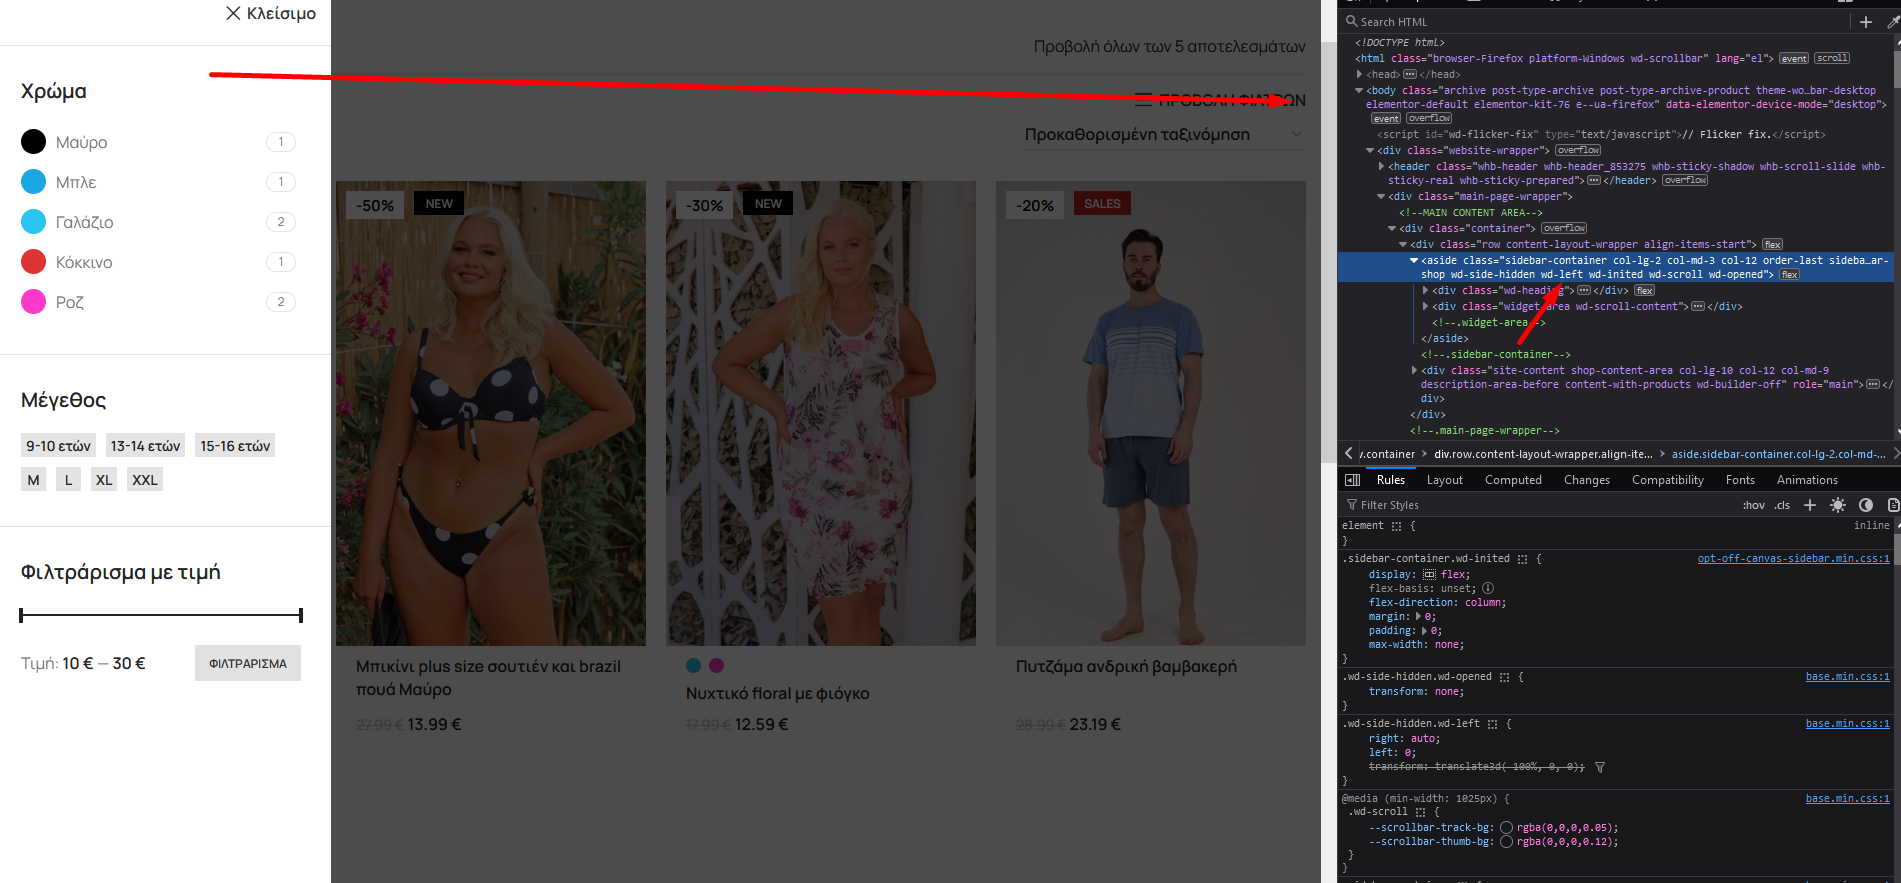Expand the head element in tree

(x=1360, y=74)
